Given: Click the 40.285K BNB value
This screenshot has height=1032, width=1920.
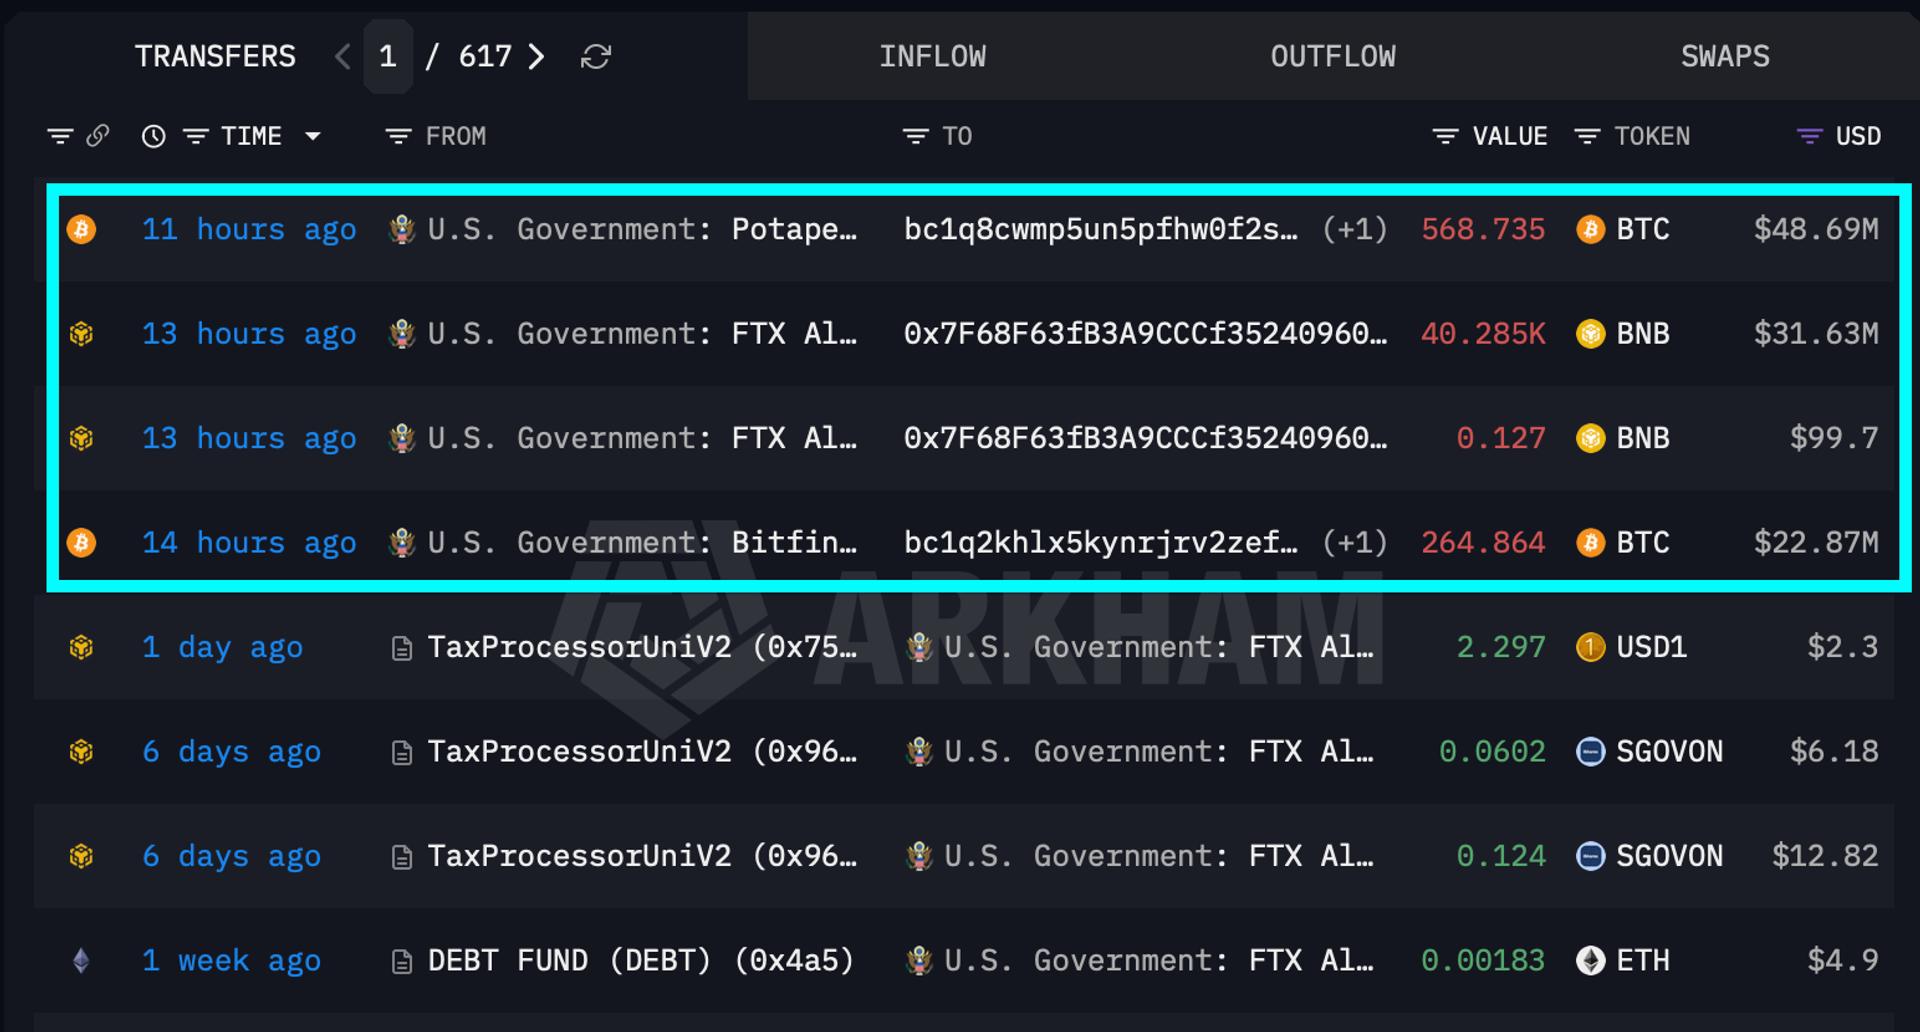Looking at the screenshot, I should click(1483, 334).
